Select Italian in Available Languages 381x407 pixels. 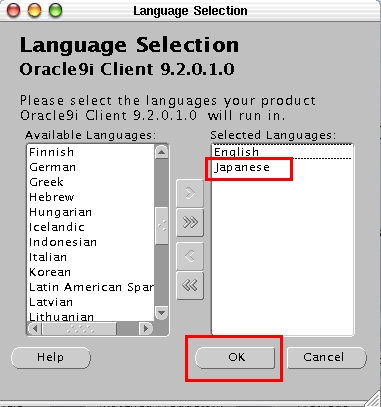[x=90, y=257]
